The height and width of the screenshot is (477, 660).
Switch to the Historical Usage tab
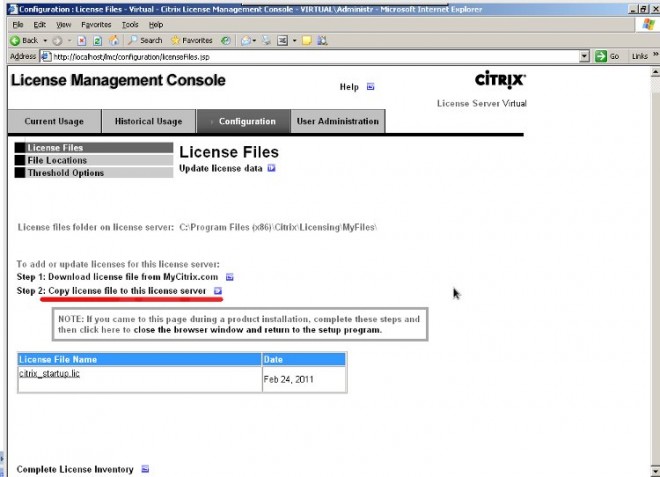pos(149,121)
